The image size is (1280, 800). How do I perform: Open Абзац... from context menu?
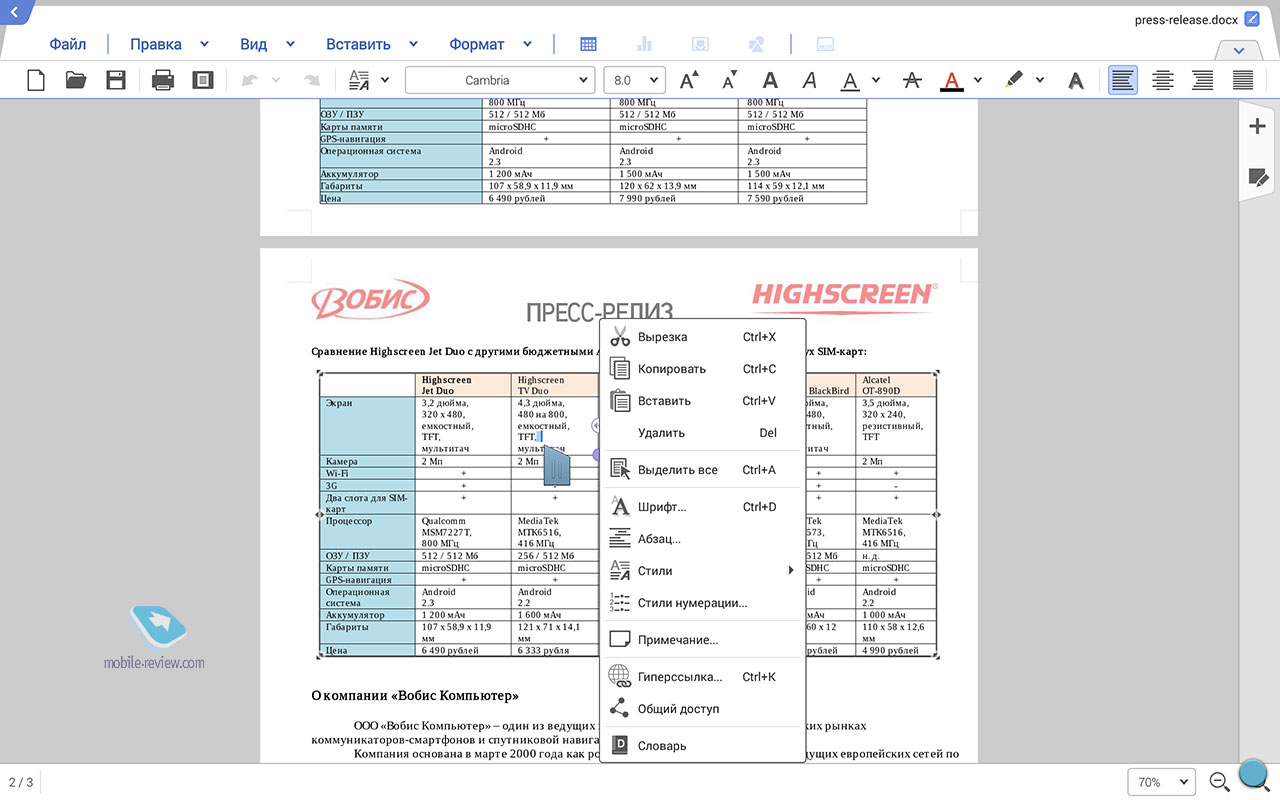point(702,539)
